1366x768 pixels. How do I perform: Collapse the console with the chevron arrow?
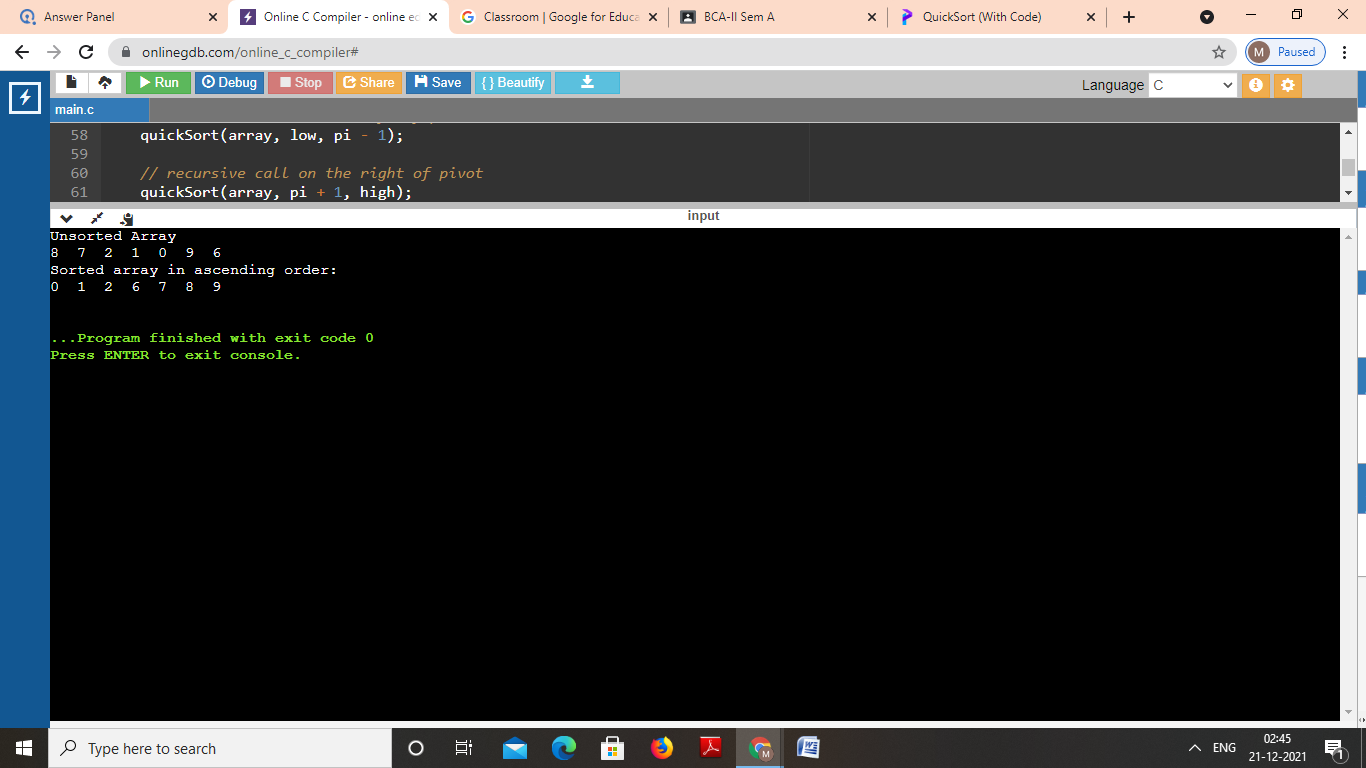point(67,218)
